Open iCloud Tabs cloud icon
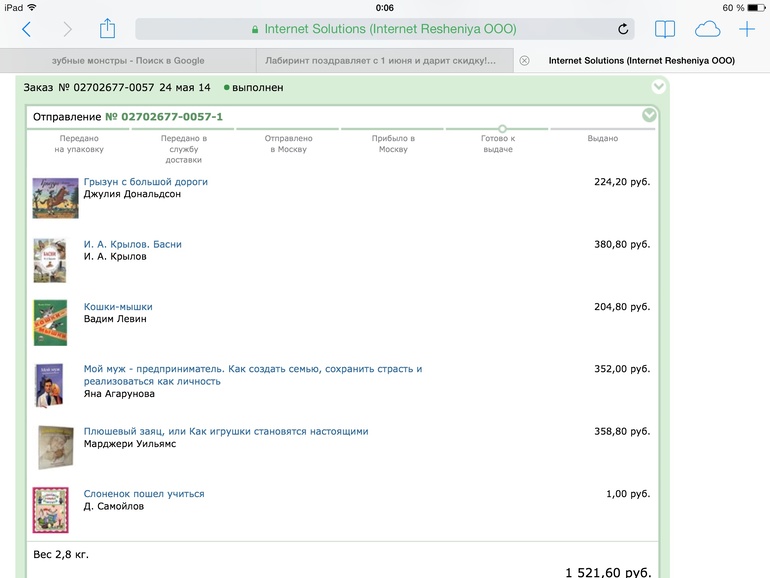The height and width of the screenshot is (578, 770). point(706,30)
